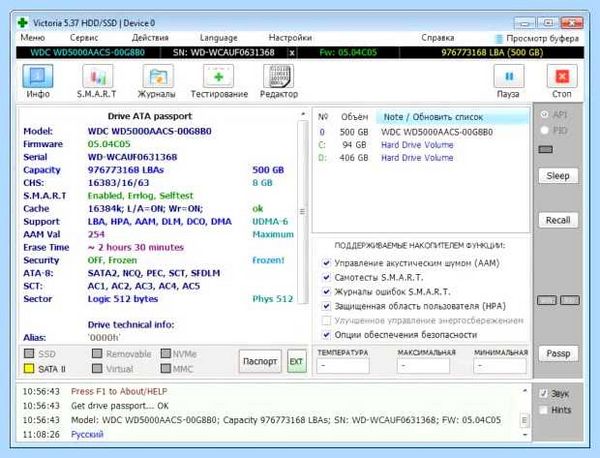The image size is (600, 458).
Task: Click the gray SSD indicator box
Action: click(29, 354)
